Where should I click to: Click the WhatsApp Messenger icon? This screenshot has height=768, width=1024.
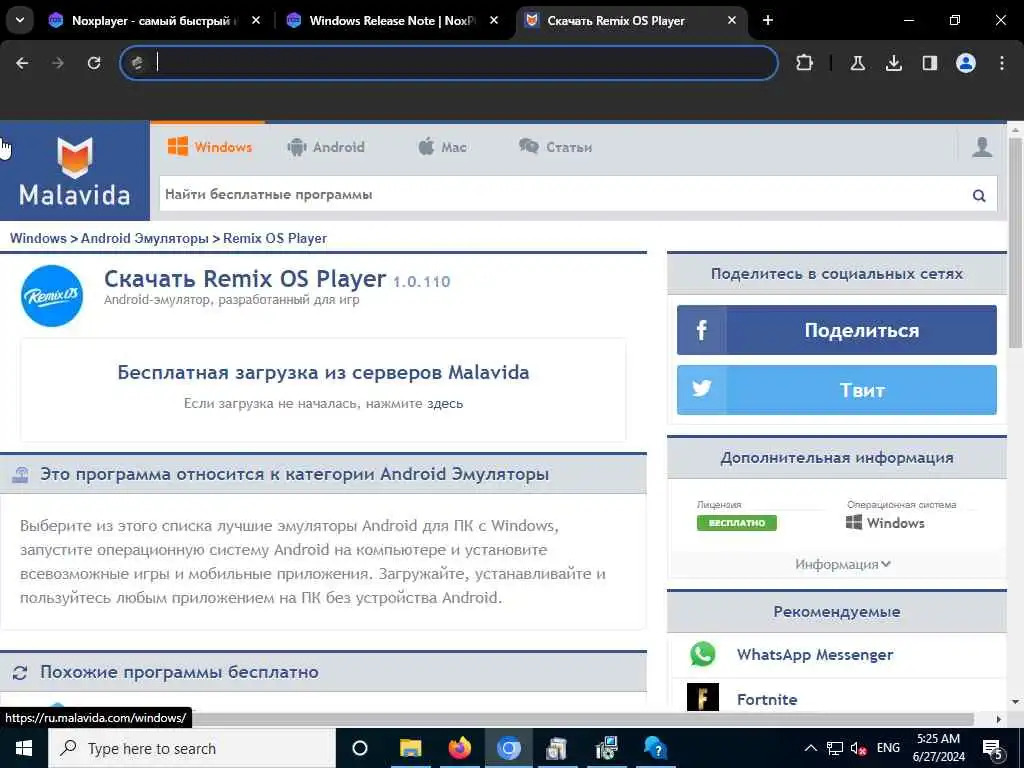(x=703, y=654)
